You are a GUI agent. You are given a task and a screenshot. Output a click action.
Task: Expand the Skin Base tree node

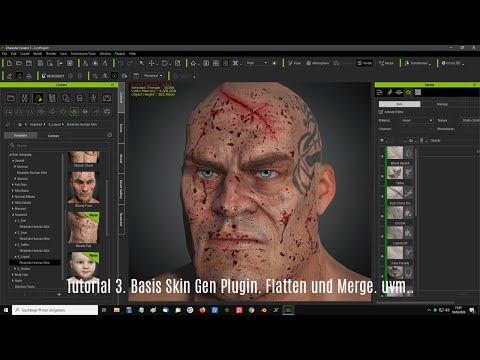(13, 191)
